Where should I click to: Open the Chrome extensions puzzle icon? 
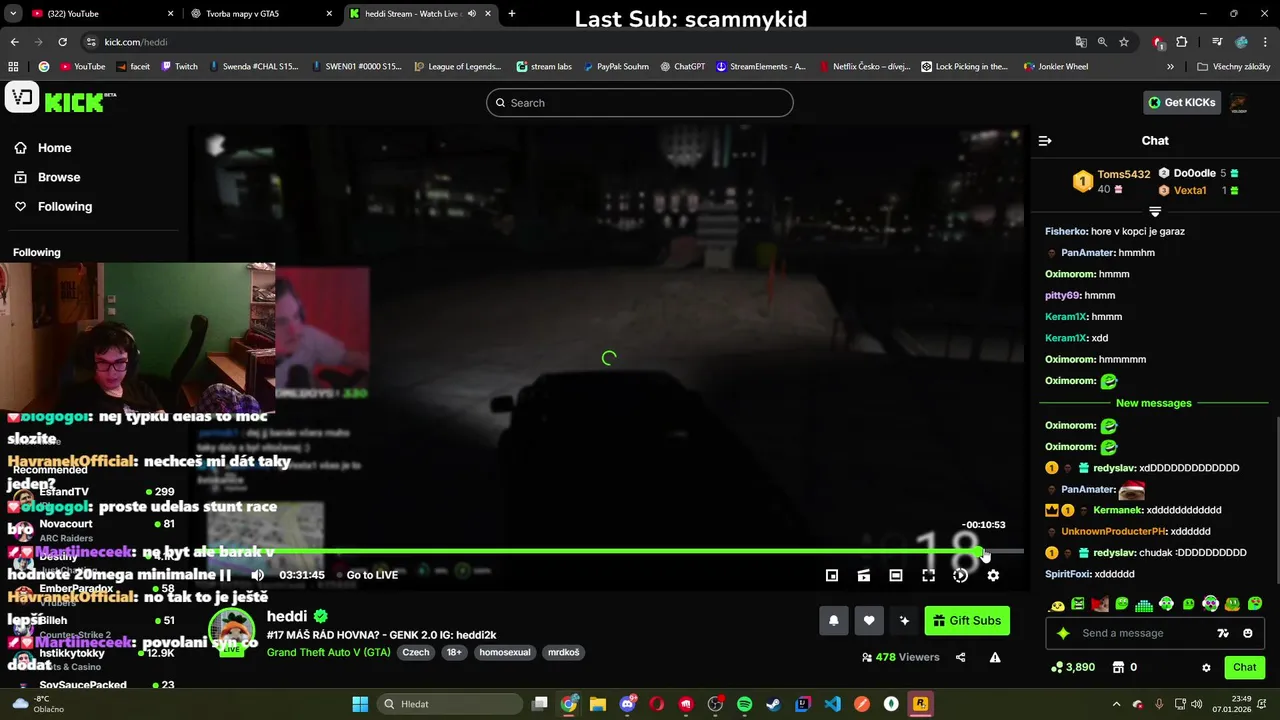click(x=1182, y=42)
